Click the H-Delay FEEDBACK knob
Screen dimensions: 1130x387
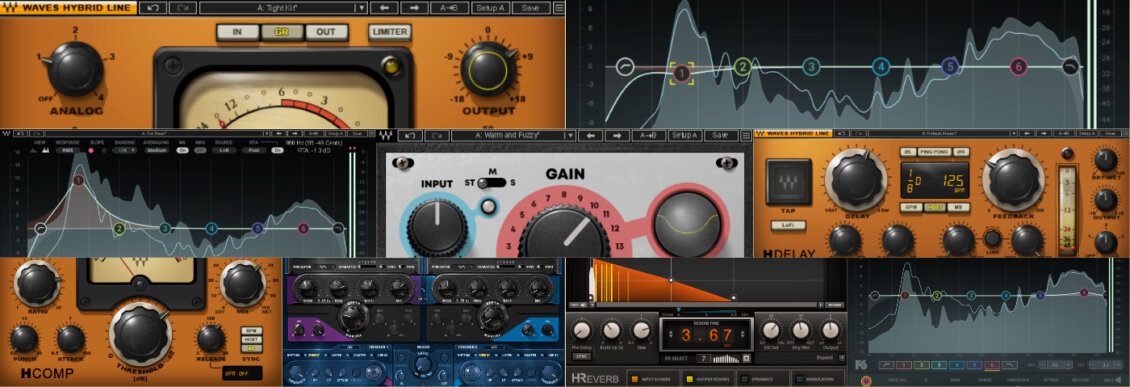click(x=1014, y=180)
